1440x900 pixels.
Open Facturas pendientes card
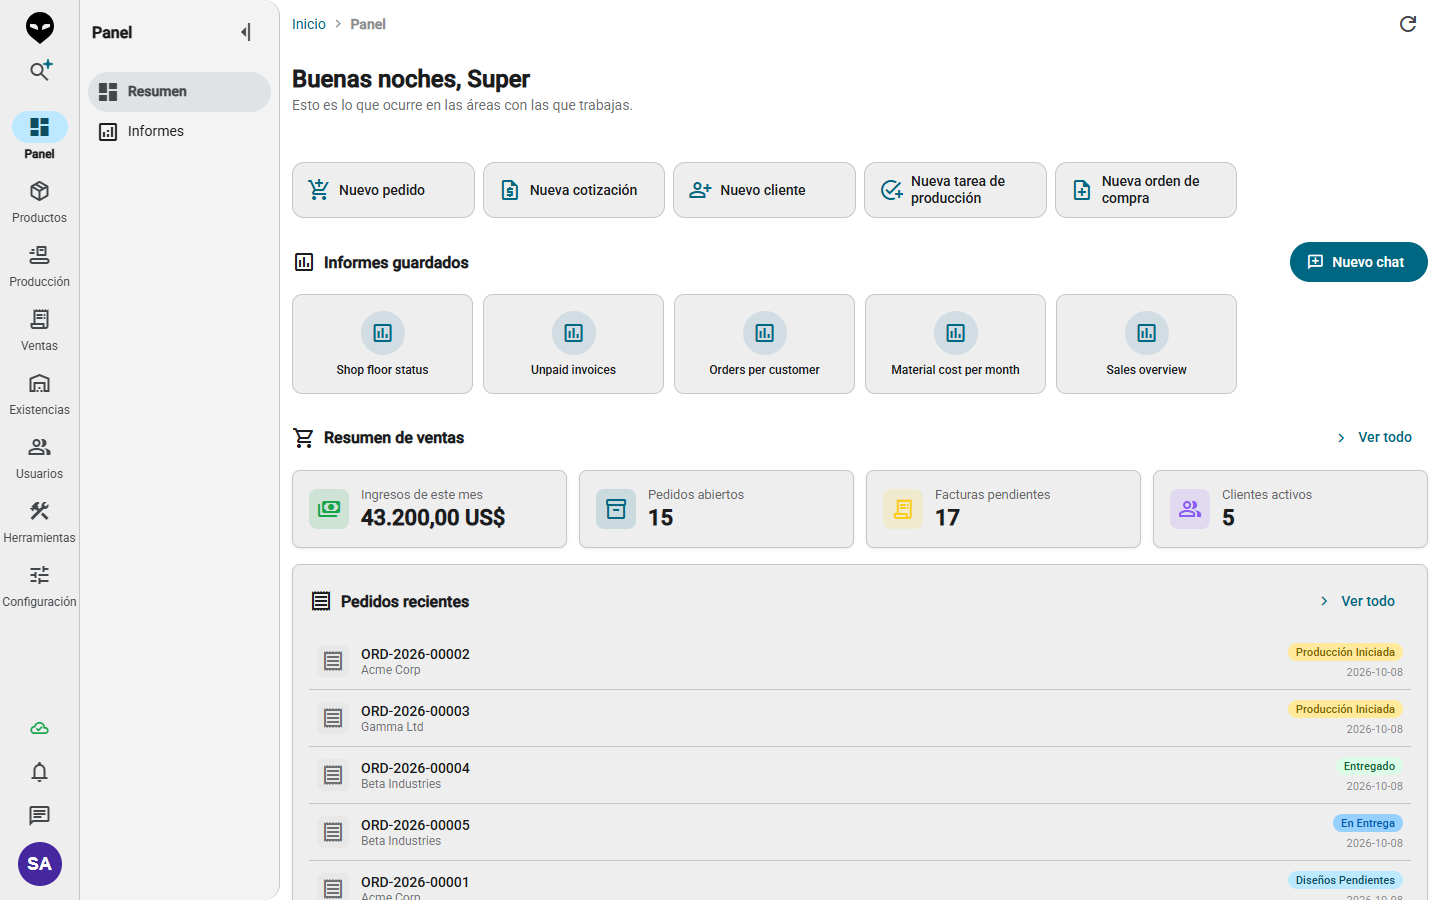[x=1003, y=509]
